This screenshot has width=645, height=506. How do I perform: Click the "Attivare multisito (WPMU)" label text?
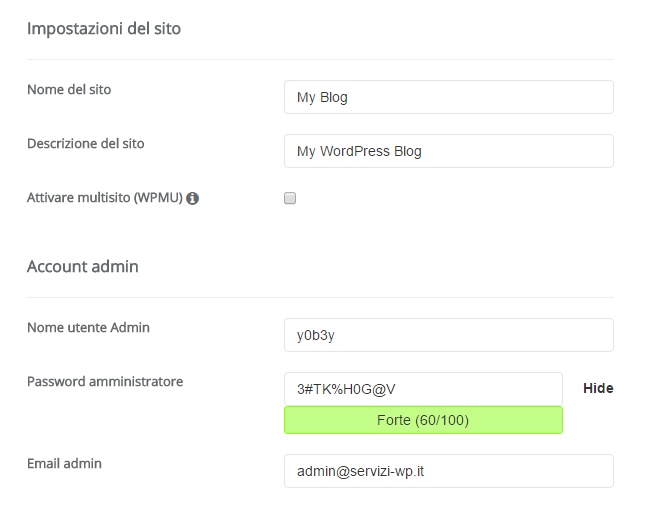click(104, 198)
